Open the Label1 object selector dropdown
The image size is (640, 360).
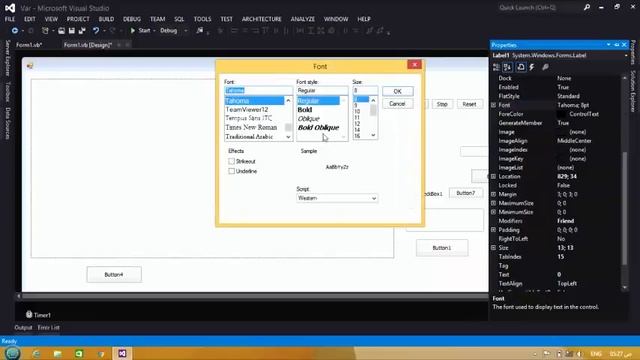coord(626,56)
